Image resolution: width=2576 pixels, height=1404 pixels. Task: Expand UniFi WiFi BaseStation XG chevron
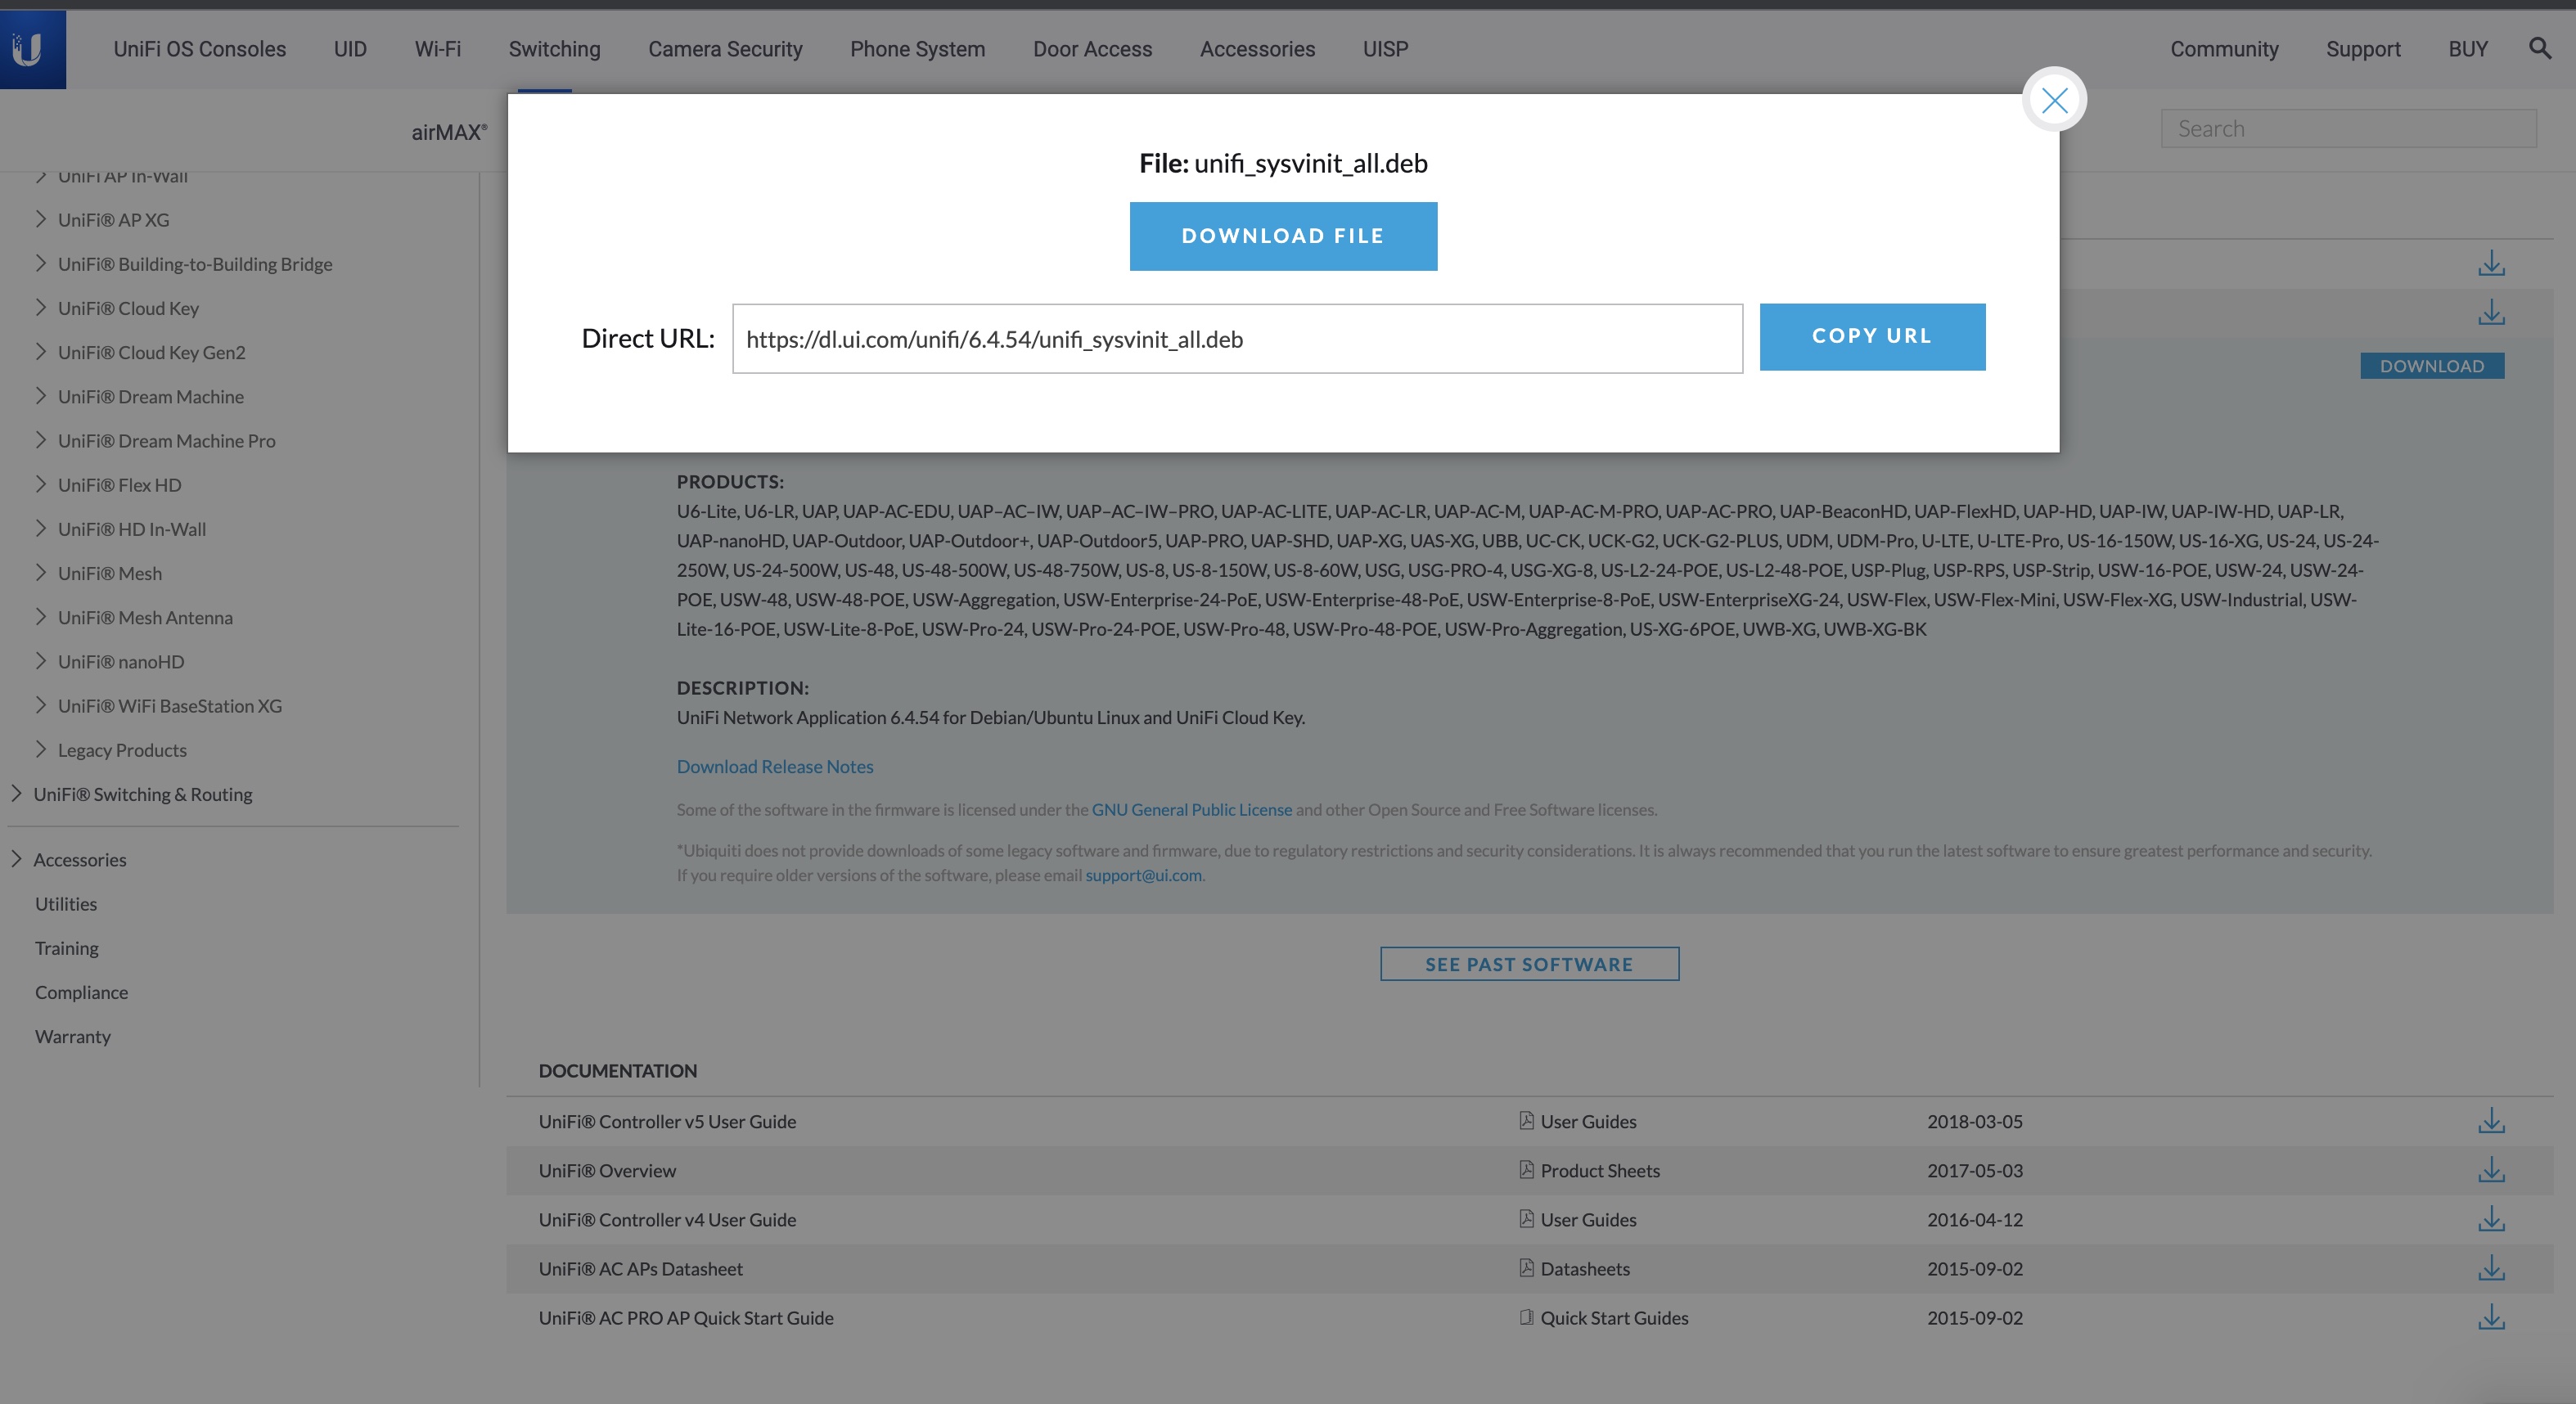(40, 704)
